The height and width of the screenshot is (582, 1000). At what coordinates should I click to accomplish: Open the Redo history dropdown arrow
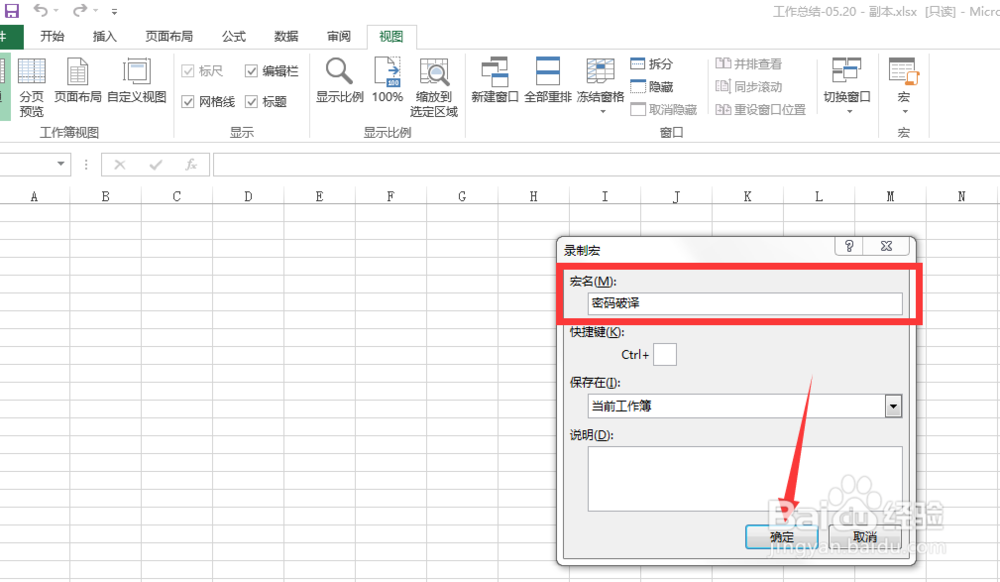tap(95, 11)
